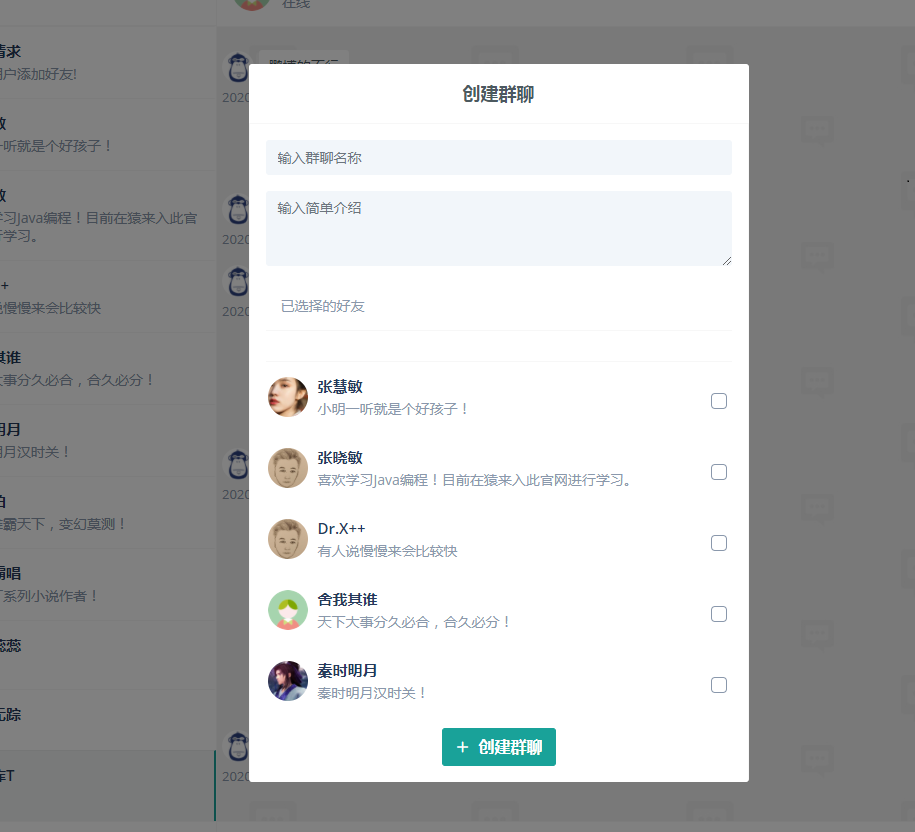Viewport: 915px width, 832px height.
Task: Select 张晓敏 friend checkbox
Action: tap(718, 471)
